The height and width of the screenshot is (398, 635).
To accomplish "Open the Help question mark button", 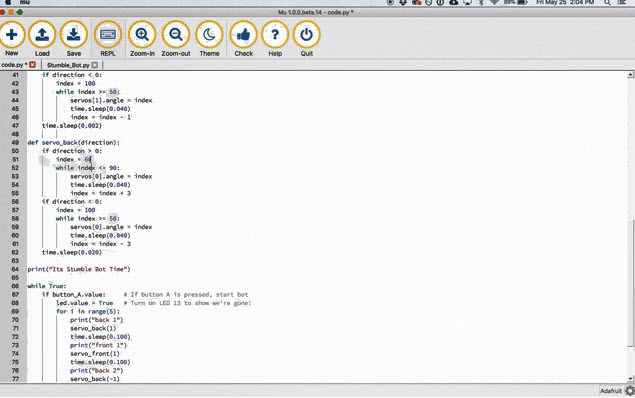I will [275, 38].
